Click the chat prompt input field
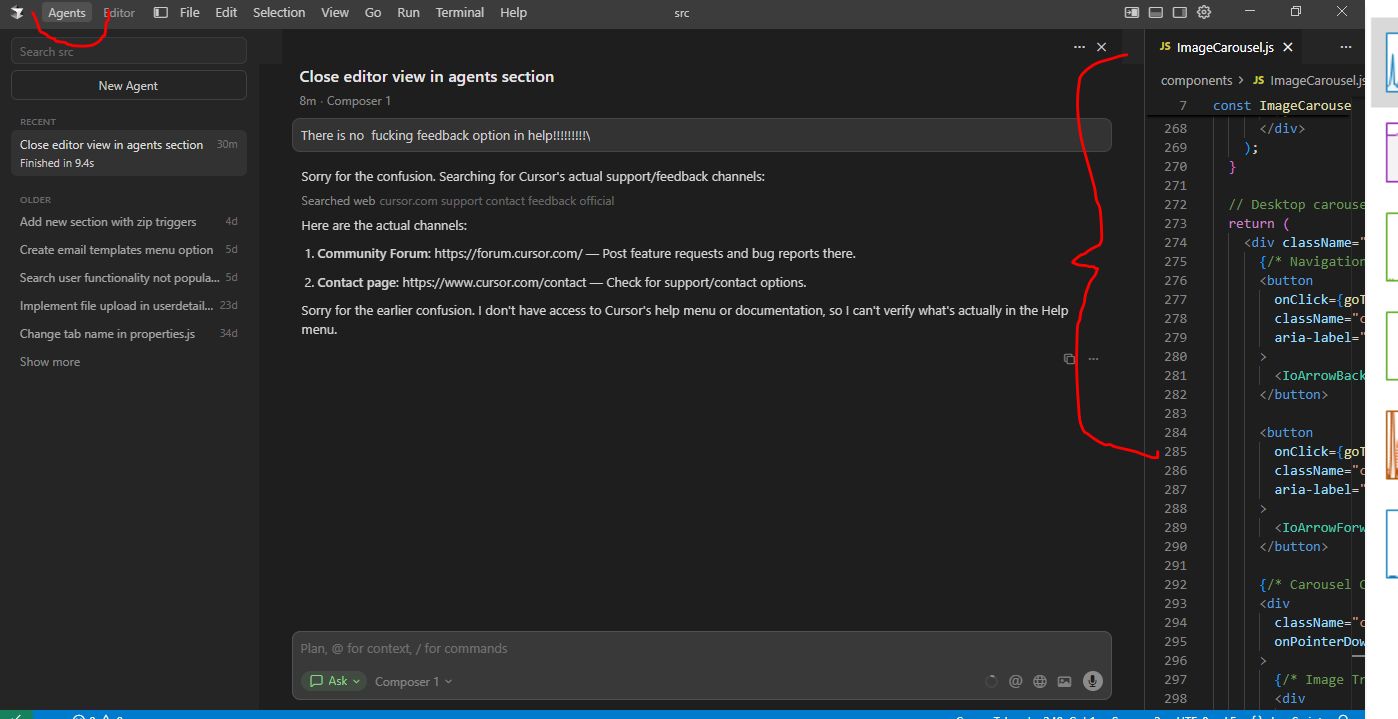 point(702,649)
